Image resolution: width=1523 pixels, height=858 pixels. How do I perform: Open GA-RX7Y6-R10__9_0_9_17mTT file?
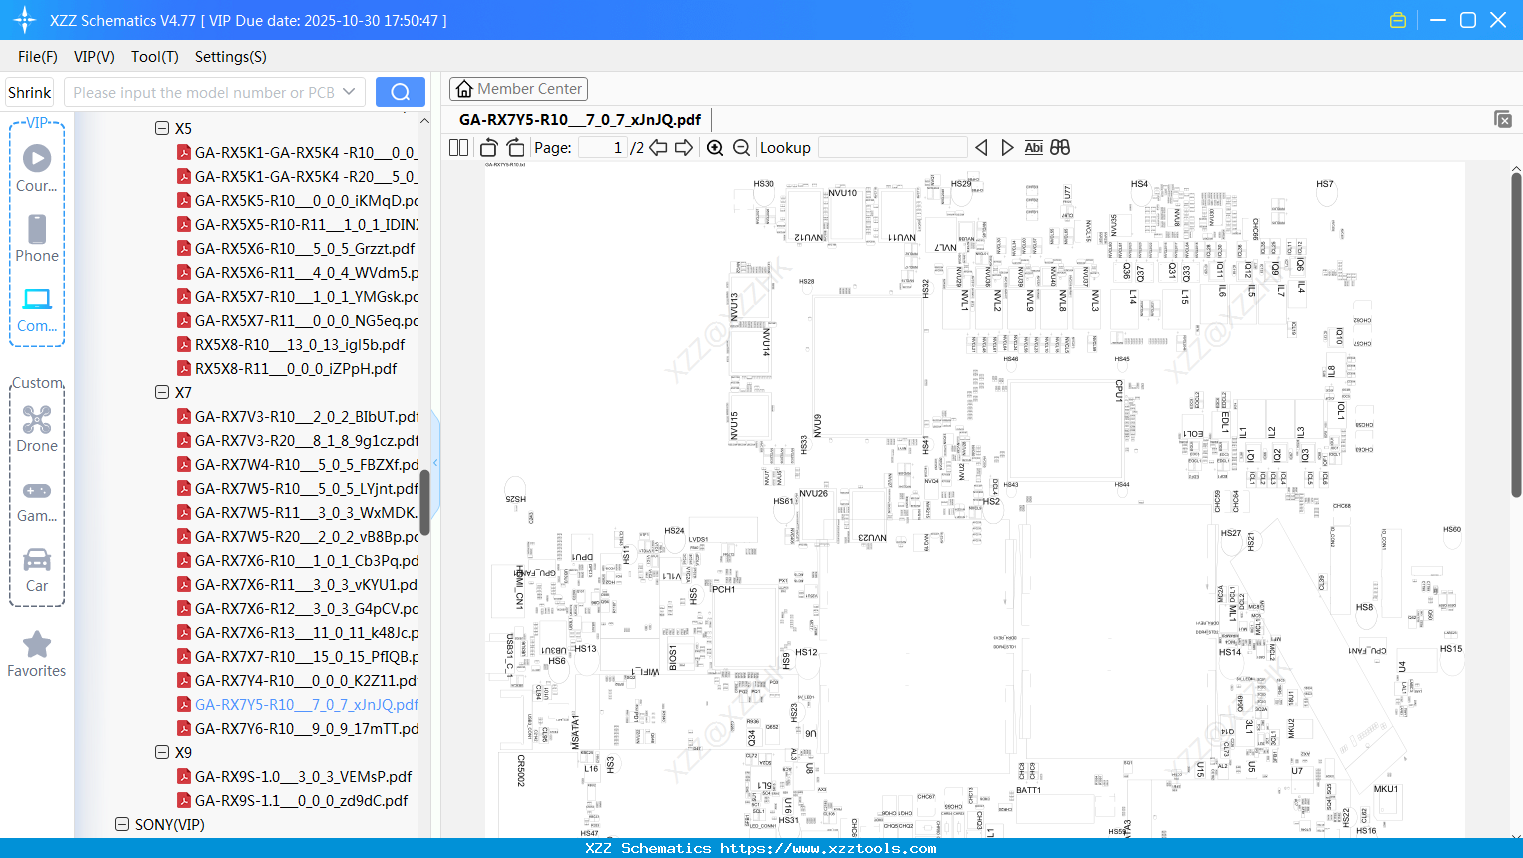click(x=297, y=728)
